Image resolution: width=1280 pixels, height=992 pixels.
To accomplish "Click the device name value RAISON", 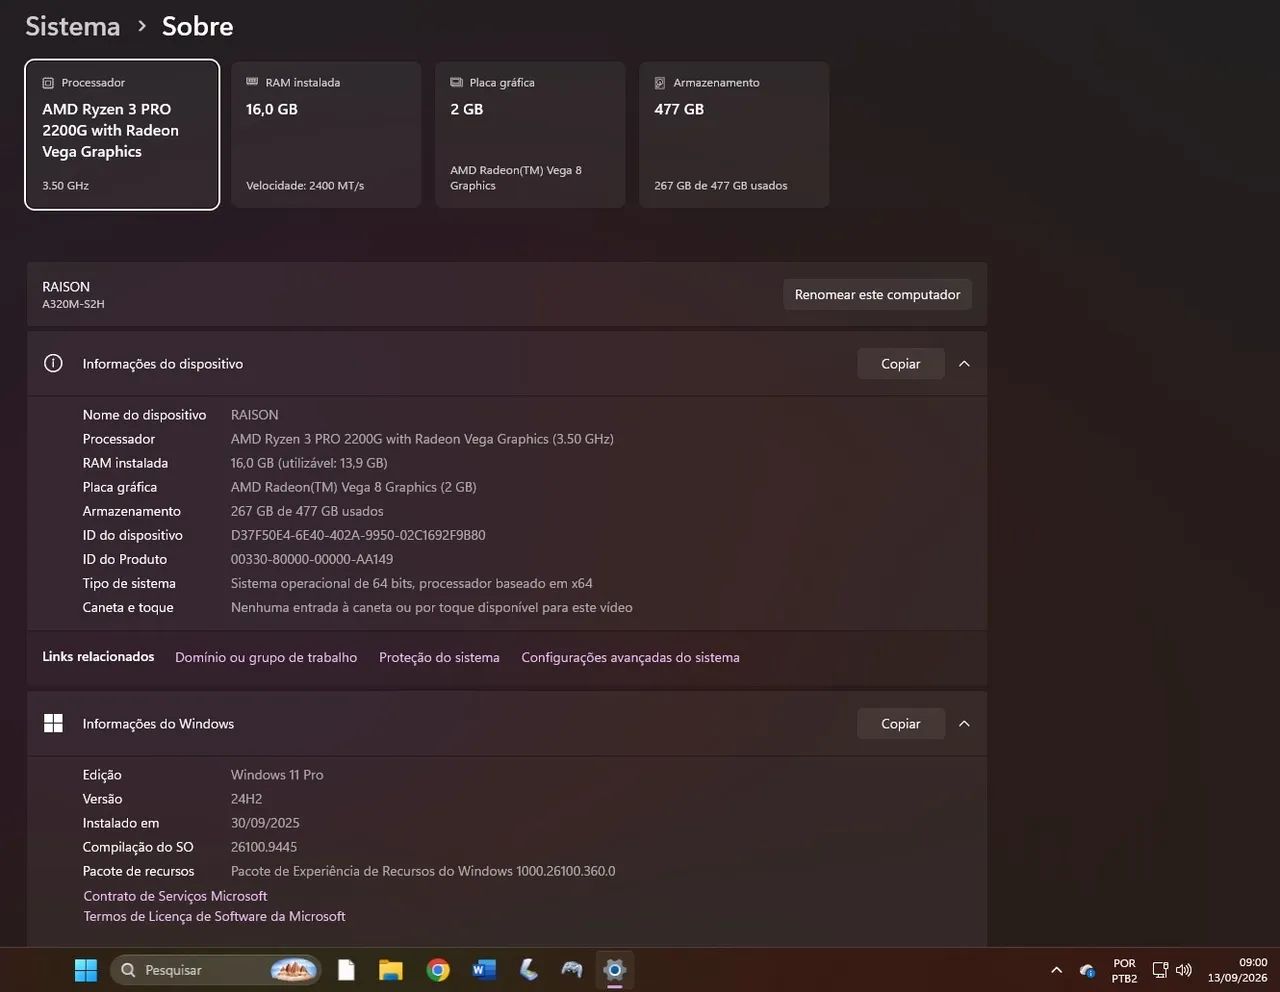I will coord(255,415).
